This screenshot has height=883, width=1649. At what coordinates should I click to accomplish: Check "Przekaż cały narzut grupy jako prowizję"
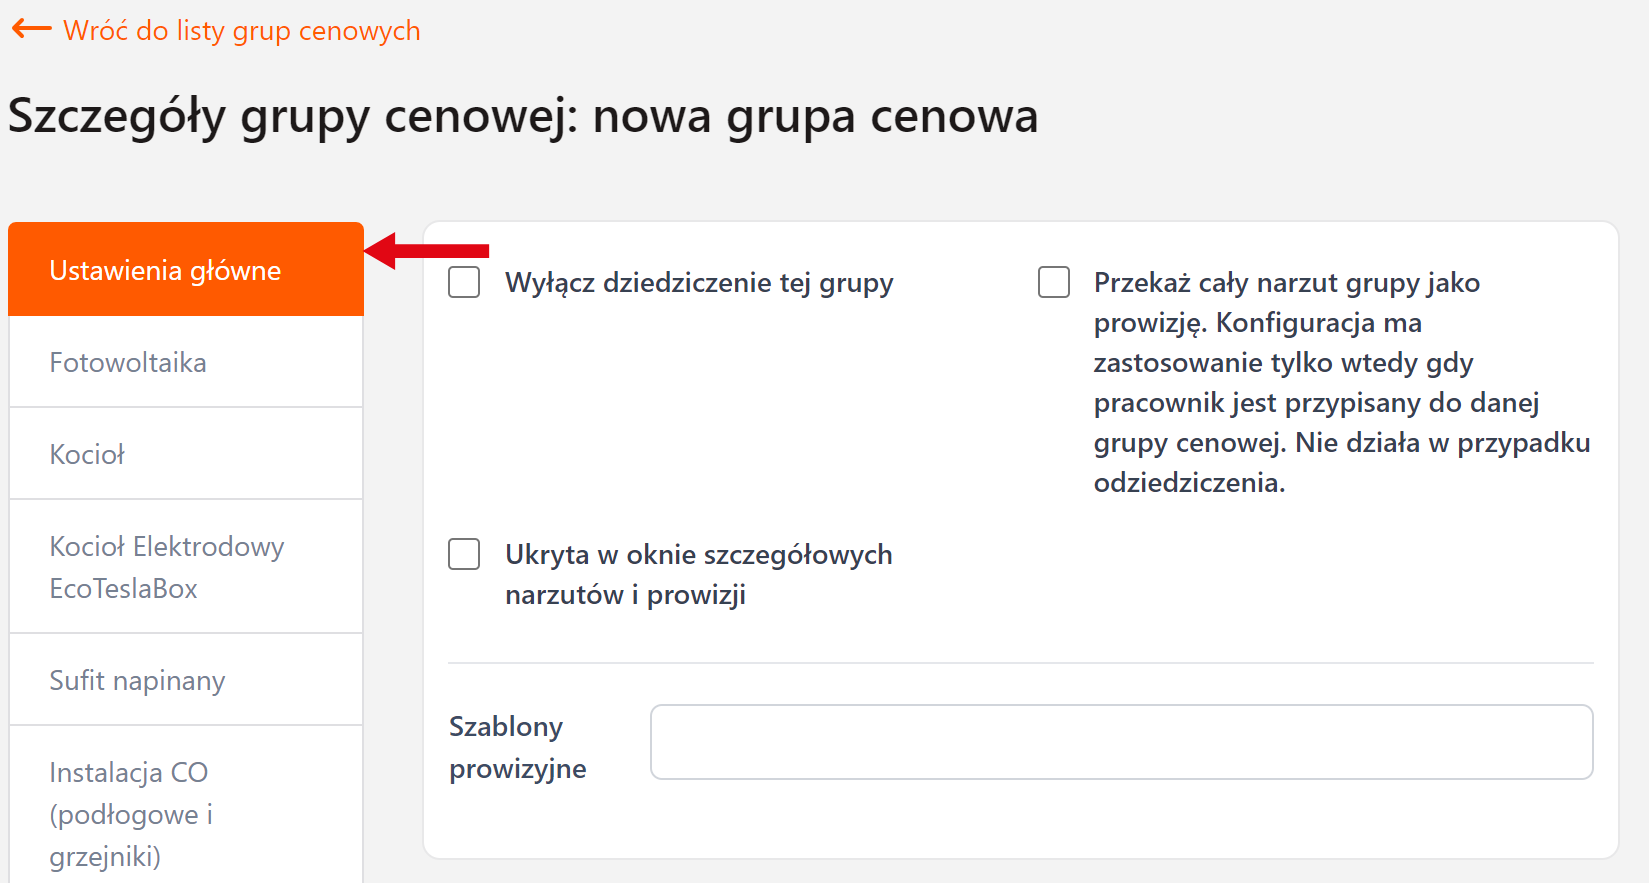pos(1054,282)
